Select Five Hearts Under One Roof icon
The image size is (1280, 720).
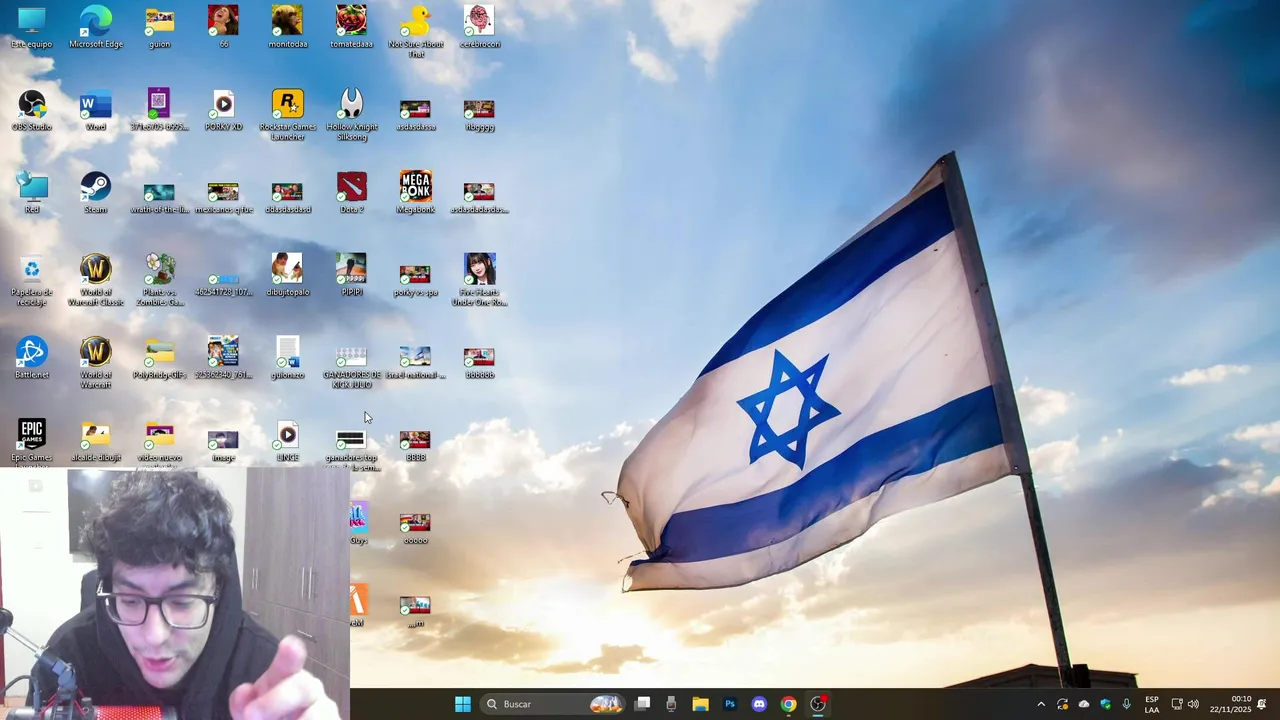pyautogui.click(x=479, y=281)
